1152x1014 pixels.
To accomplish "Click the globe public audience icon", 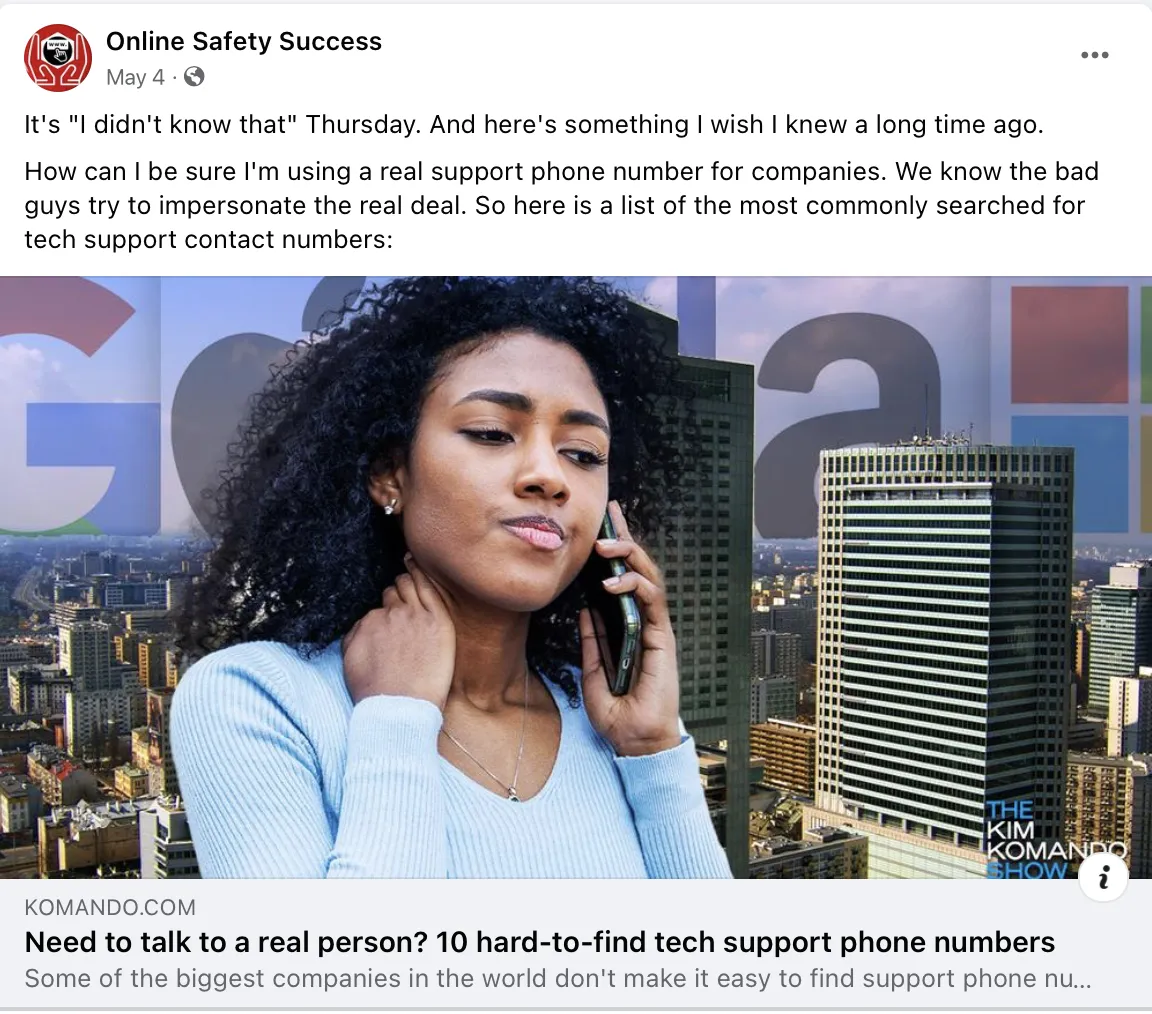I will (x=194, y=76).
